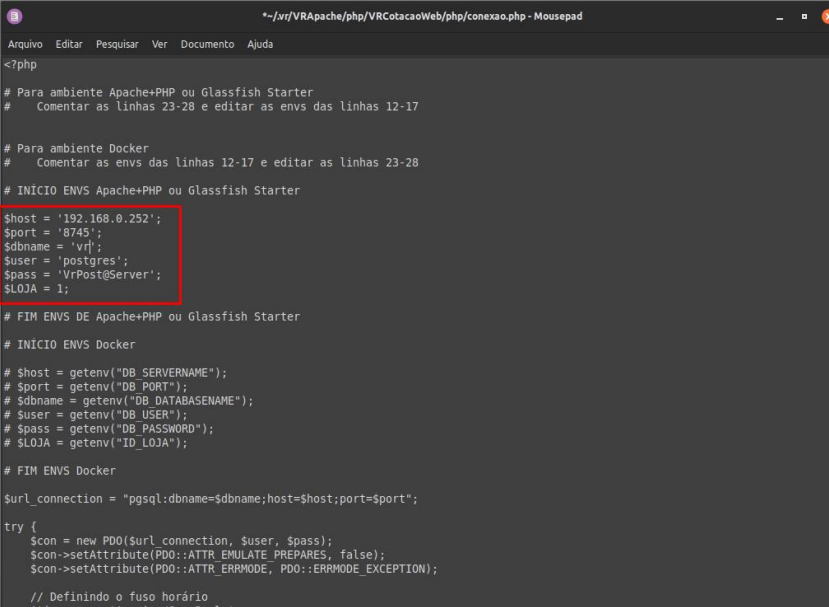The width and height of the screenshot is (829, 607).
Task: Open the Ver menu
Action: pyautogui.click(x=160, y=44)
